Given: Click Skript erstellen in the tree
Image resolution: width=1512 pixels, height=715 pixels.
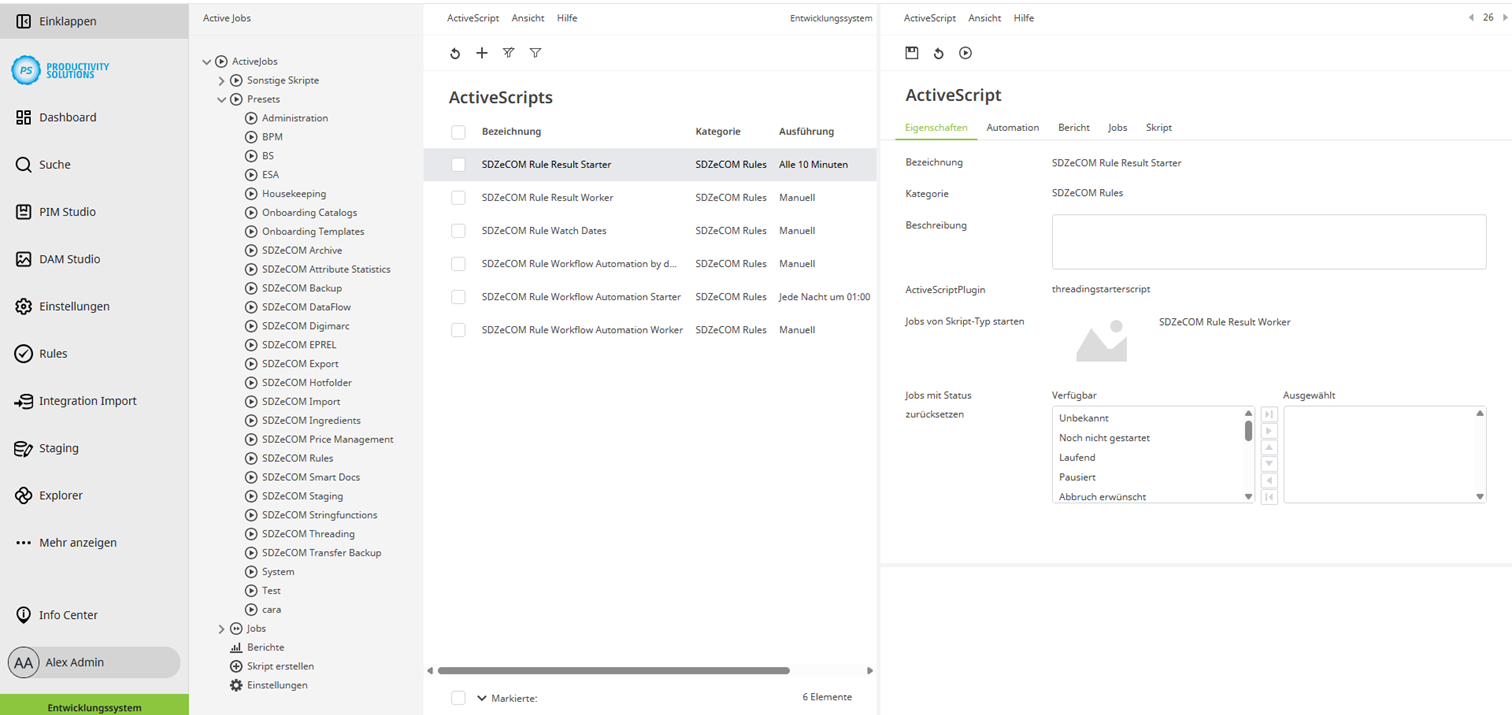Looking at the screenshot, I should (x=280, y=666).
